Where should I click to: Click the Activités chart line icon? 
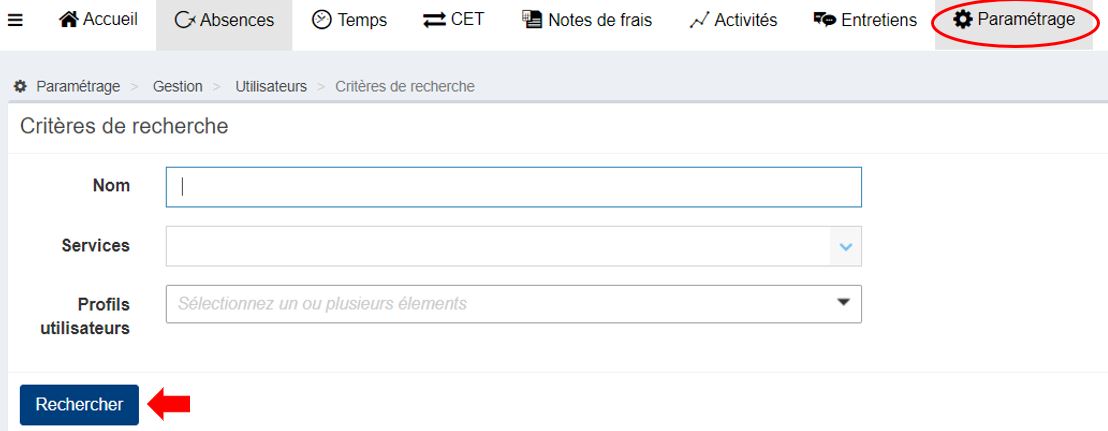(x=700, y=20)
